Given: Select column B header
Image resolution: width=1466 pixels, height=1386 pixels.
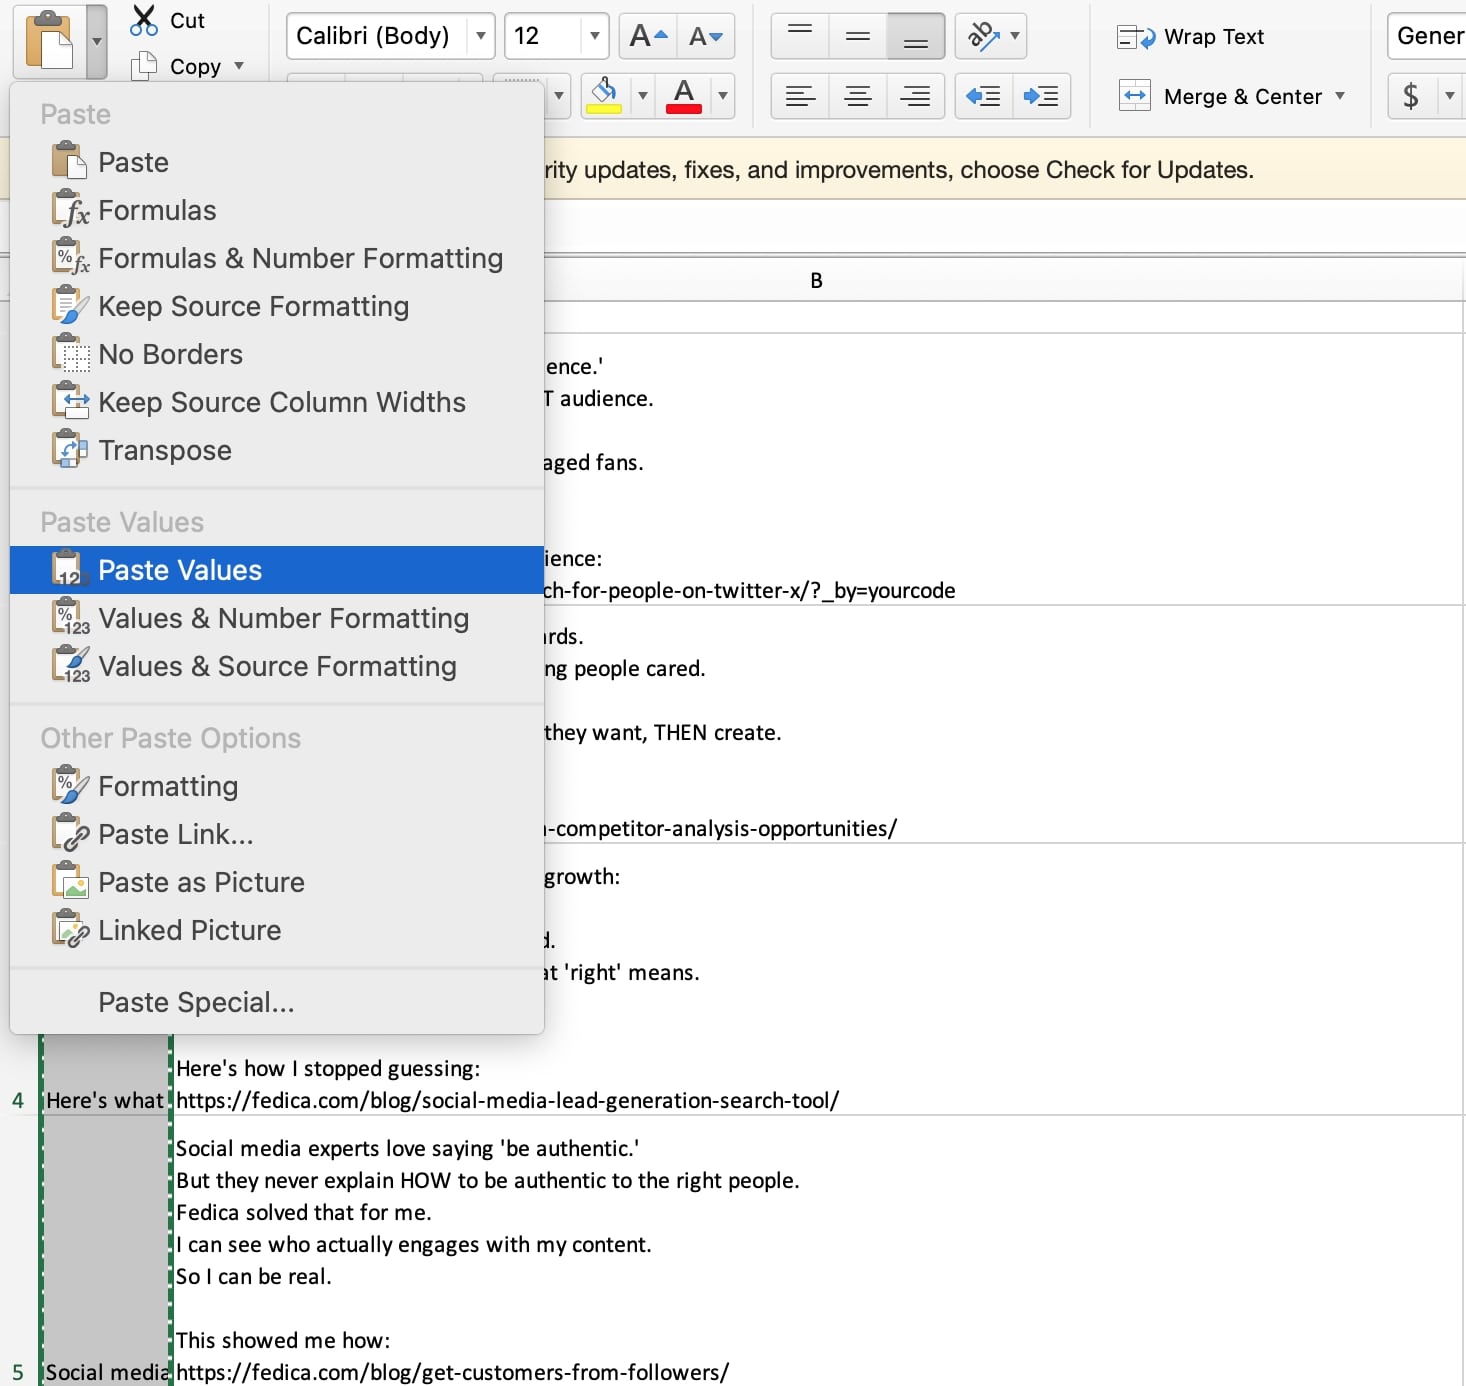Looking at the screenshot, I should [x=816, y=281].
